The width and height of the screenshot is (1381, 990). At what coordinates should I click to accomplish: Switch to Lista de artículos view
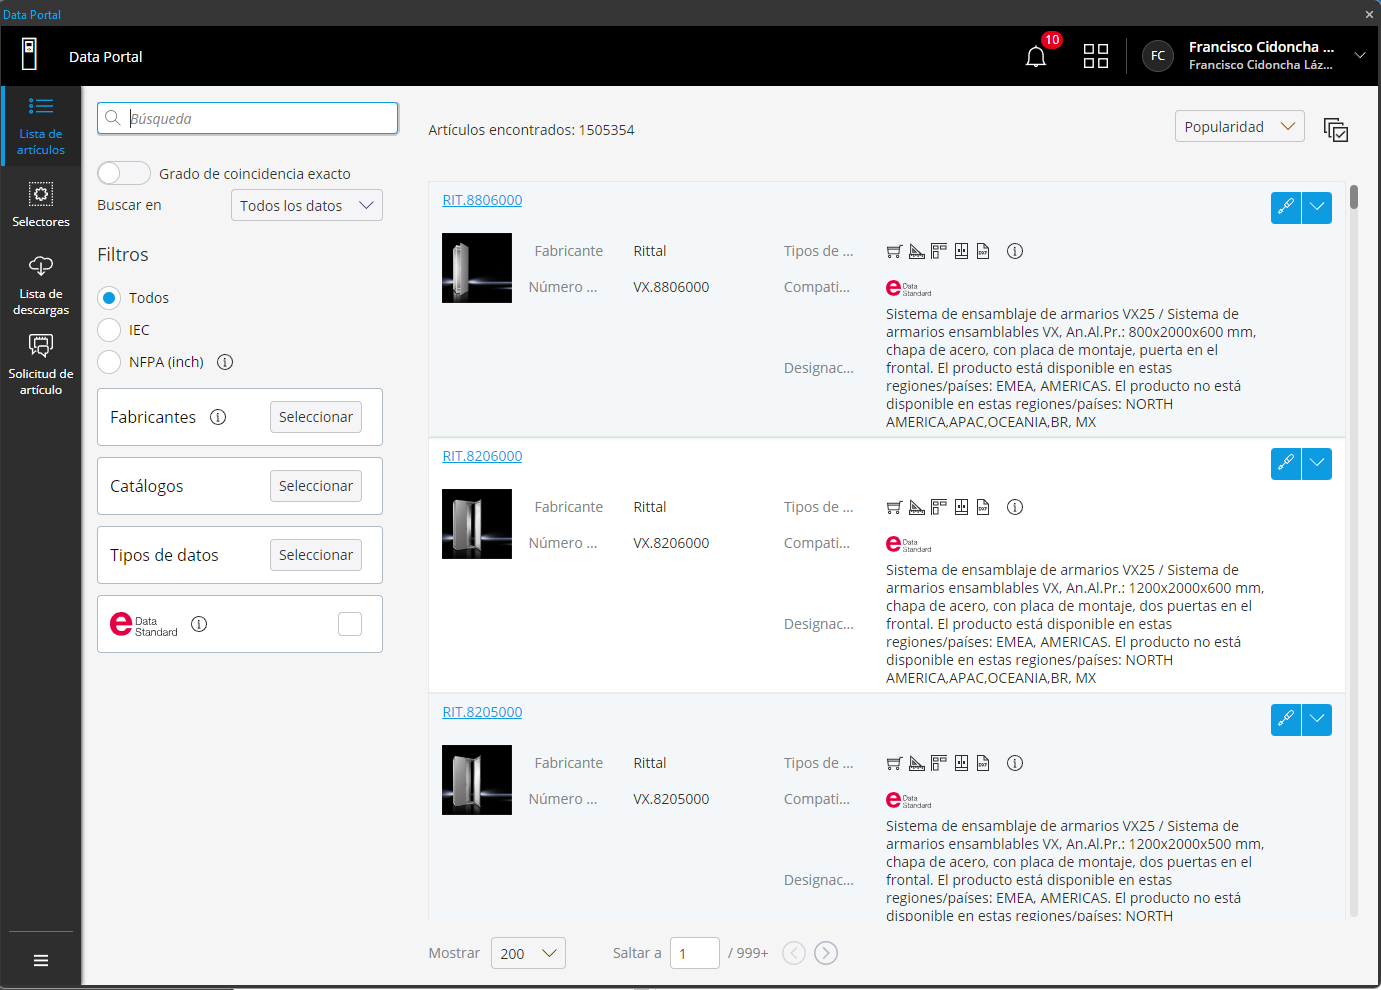(41, 126)
